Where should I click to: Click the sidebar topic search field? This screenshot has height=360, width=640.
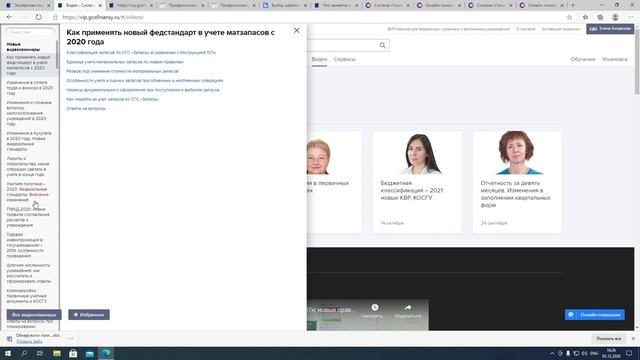[30, 32]
